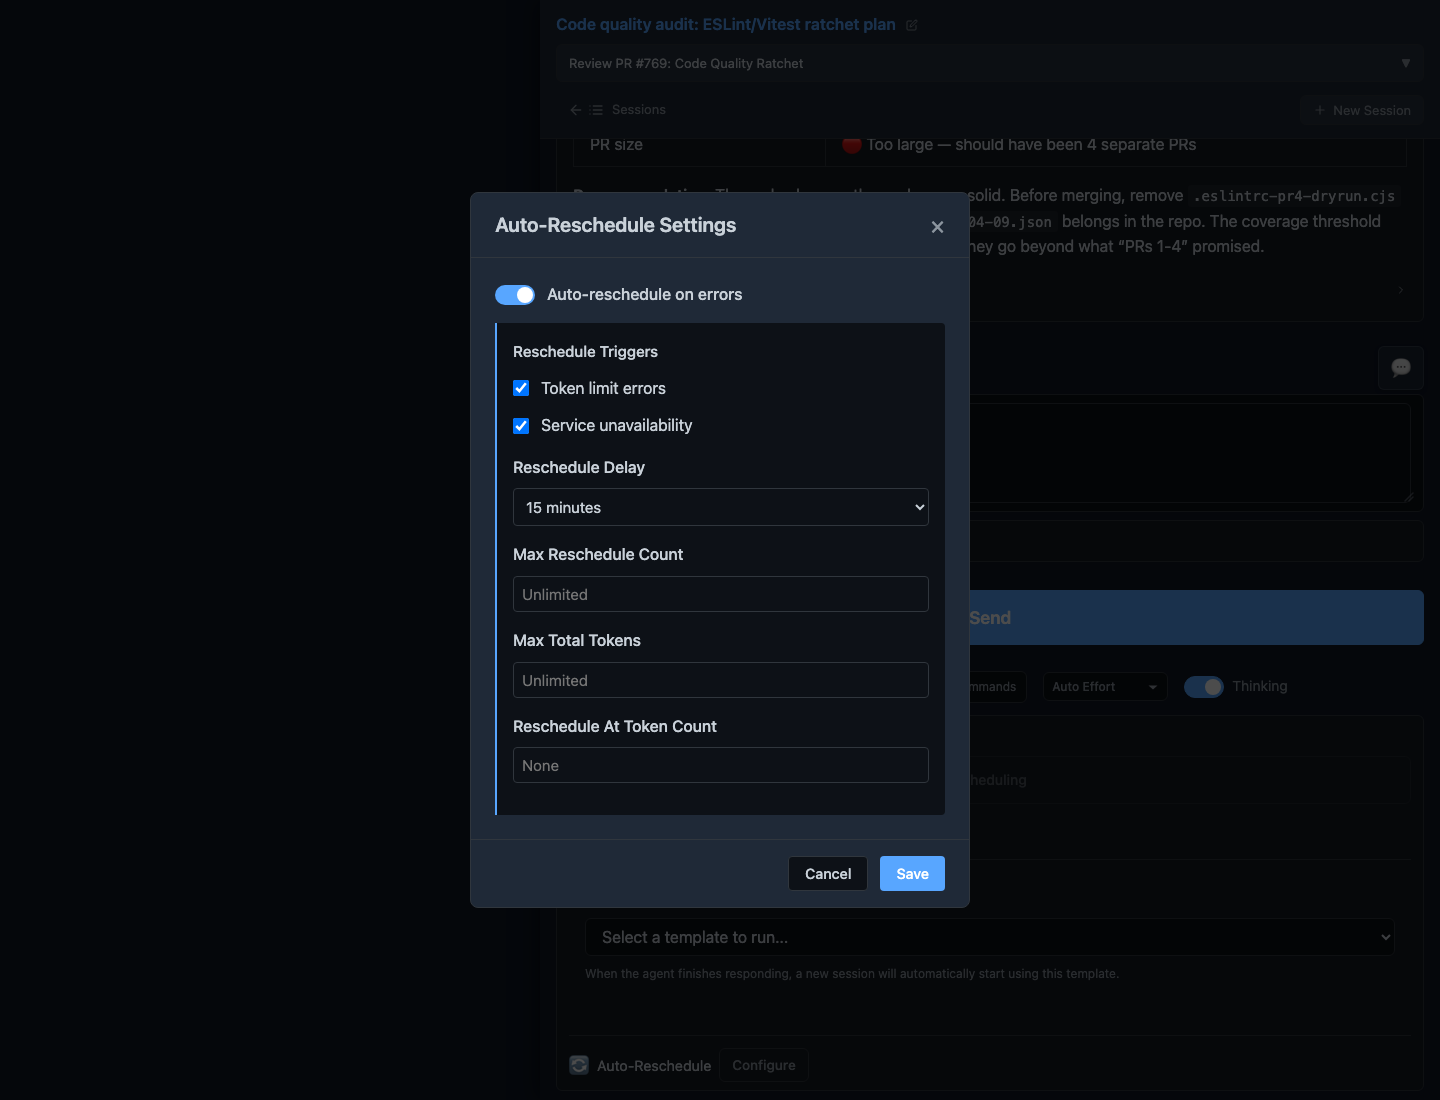Cancel the reschedule settings changes
The height and width of the screenshot is (1100, 1440).
(828, 874)
